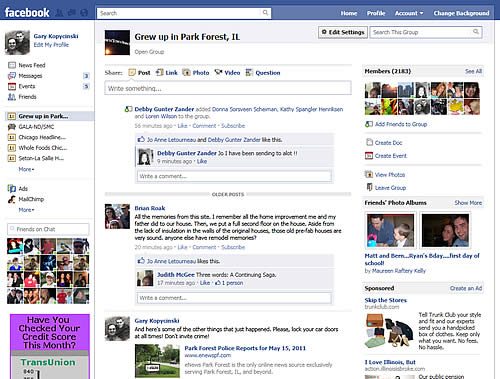This screenshot has height=379, width=500.
Task: Click the News Feed icon in sidebar
Action: pos(12,65)
